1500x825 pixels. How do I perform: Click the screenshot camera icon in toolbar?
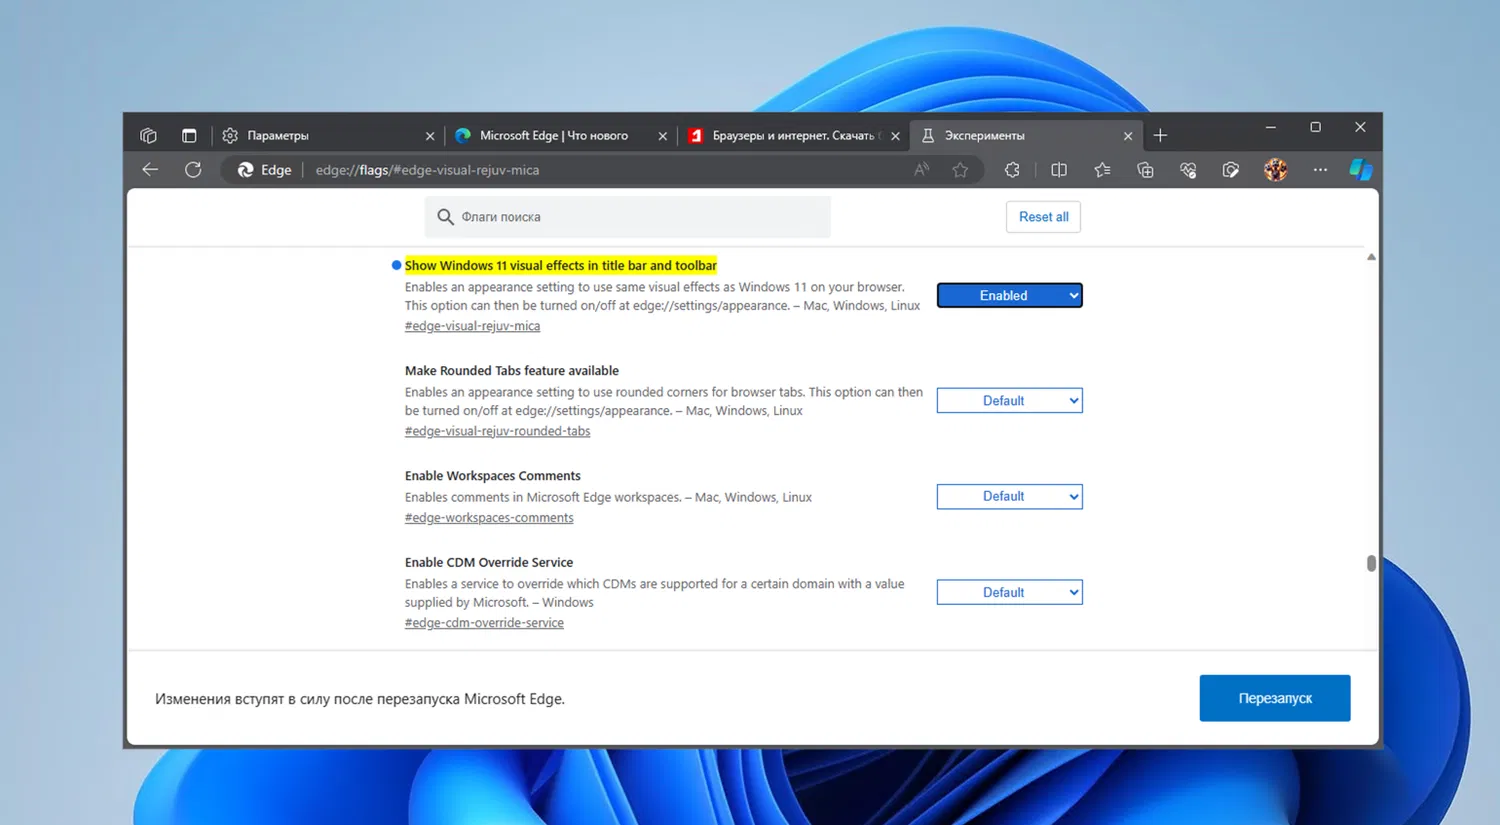pyautogui.click(x=1231, y=170)
